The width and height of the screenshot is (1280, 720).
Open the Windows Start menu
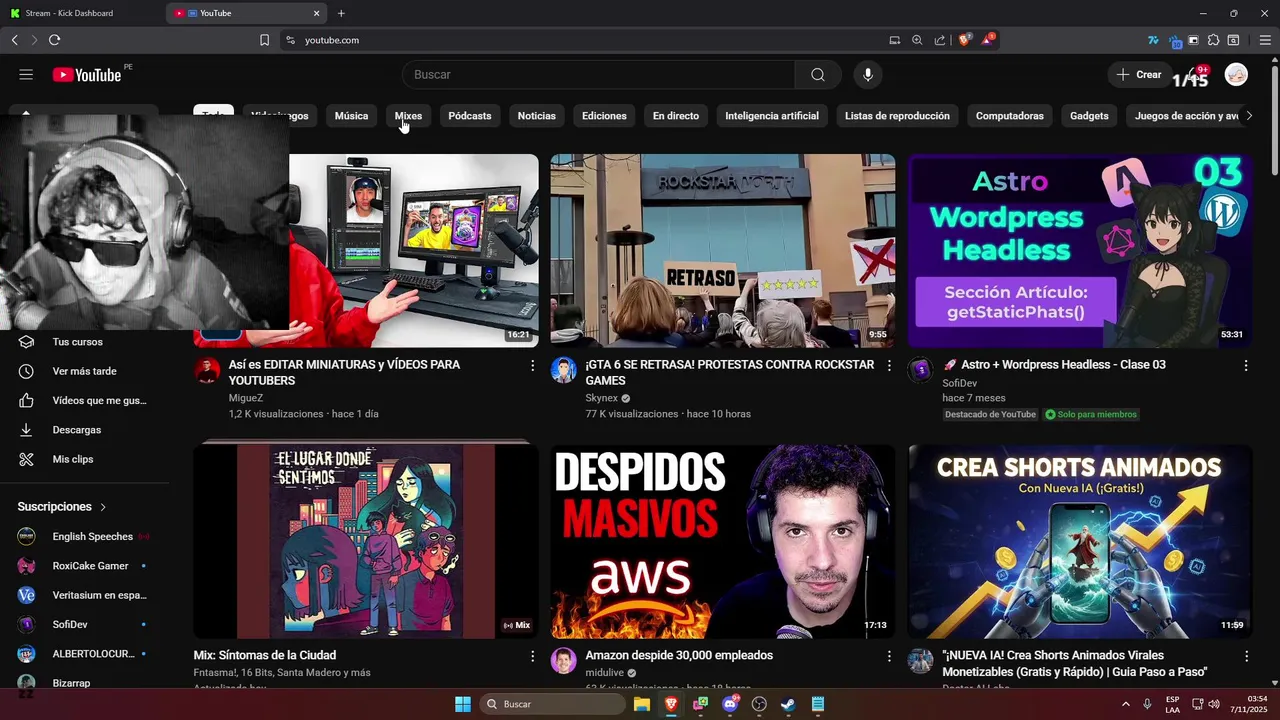pyautogui.click(x=463, y=704)
